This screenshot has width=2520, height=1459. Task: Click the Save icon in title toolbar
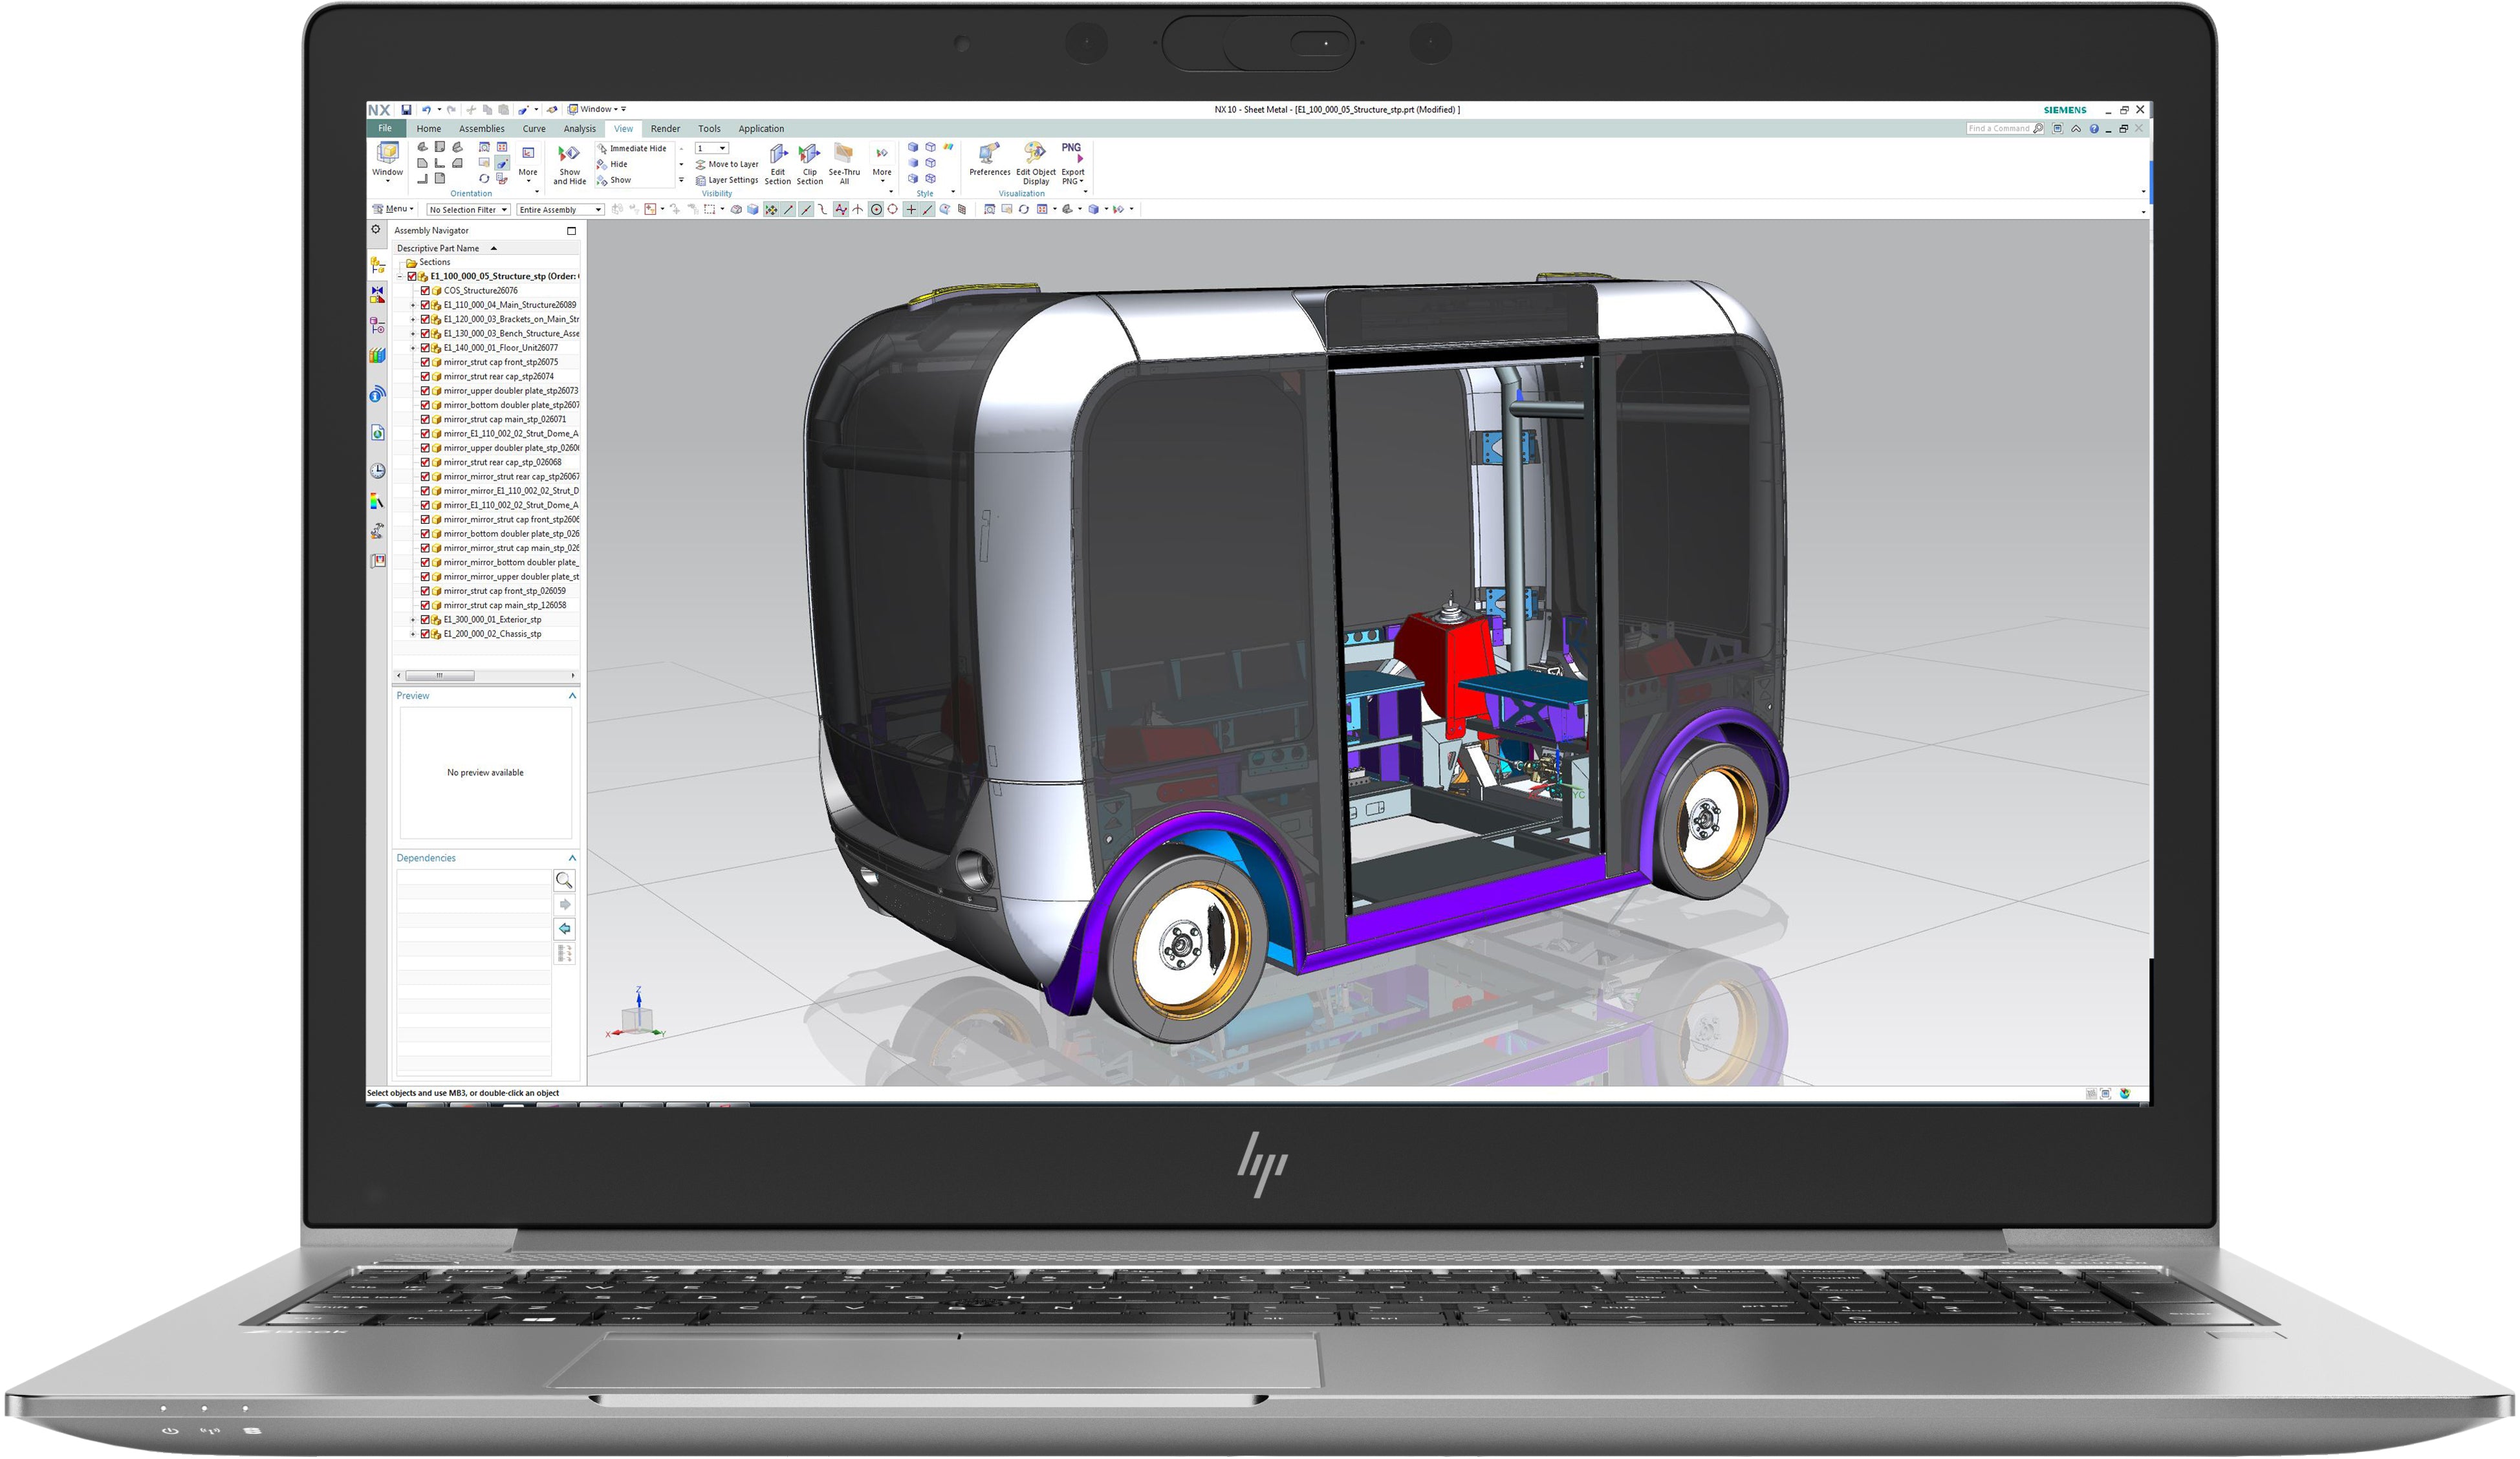406,110
